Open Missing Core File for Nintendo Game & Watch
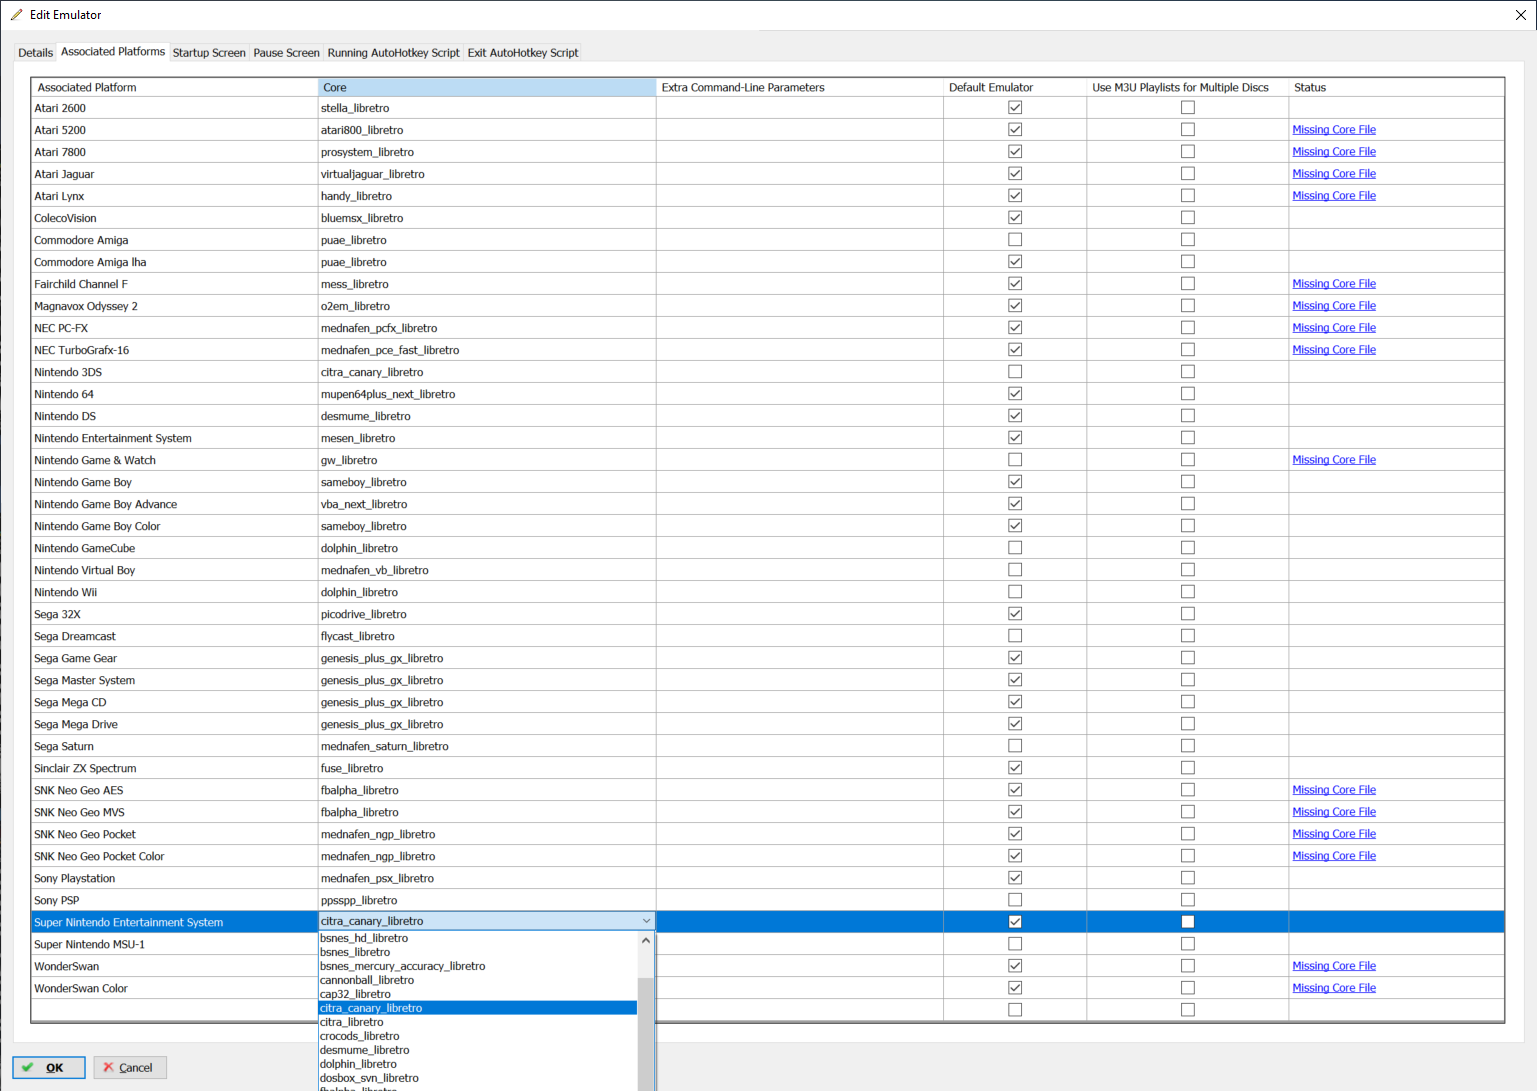 tap(1334, 460)
